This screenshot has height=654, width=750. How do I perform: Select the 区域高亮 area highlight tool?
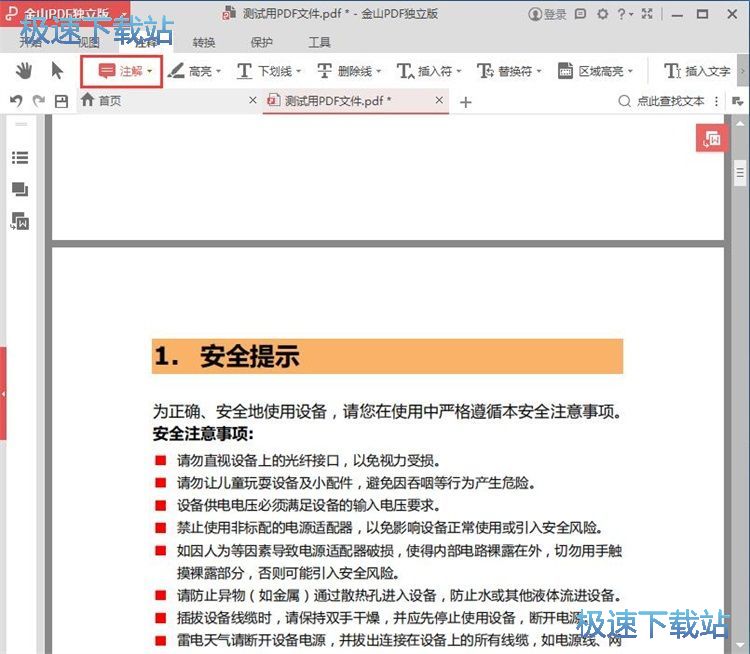point(591,71)
